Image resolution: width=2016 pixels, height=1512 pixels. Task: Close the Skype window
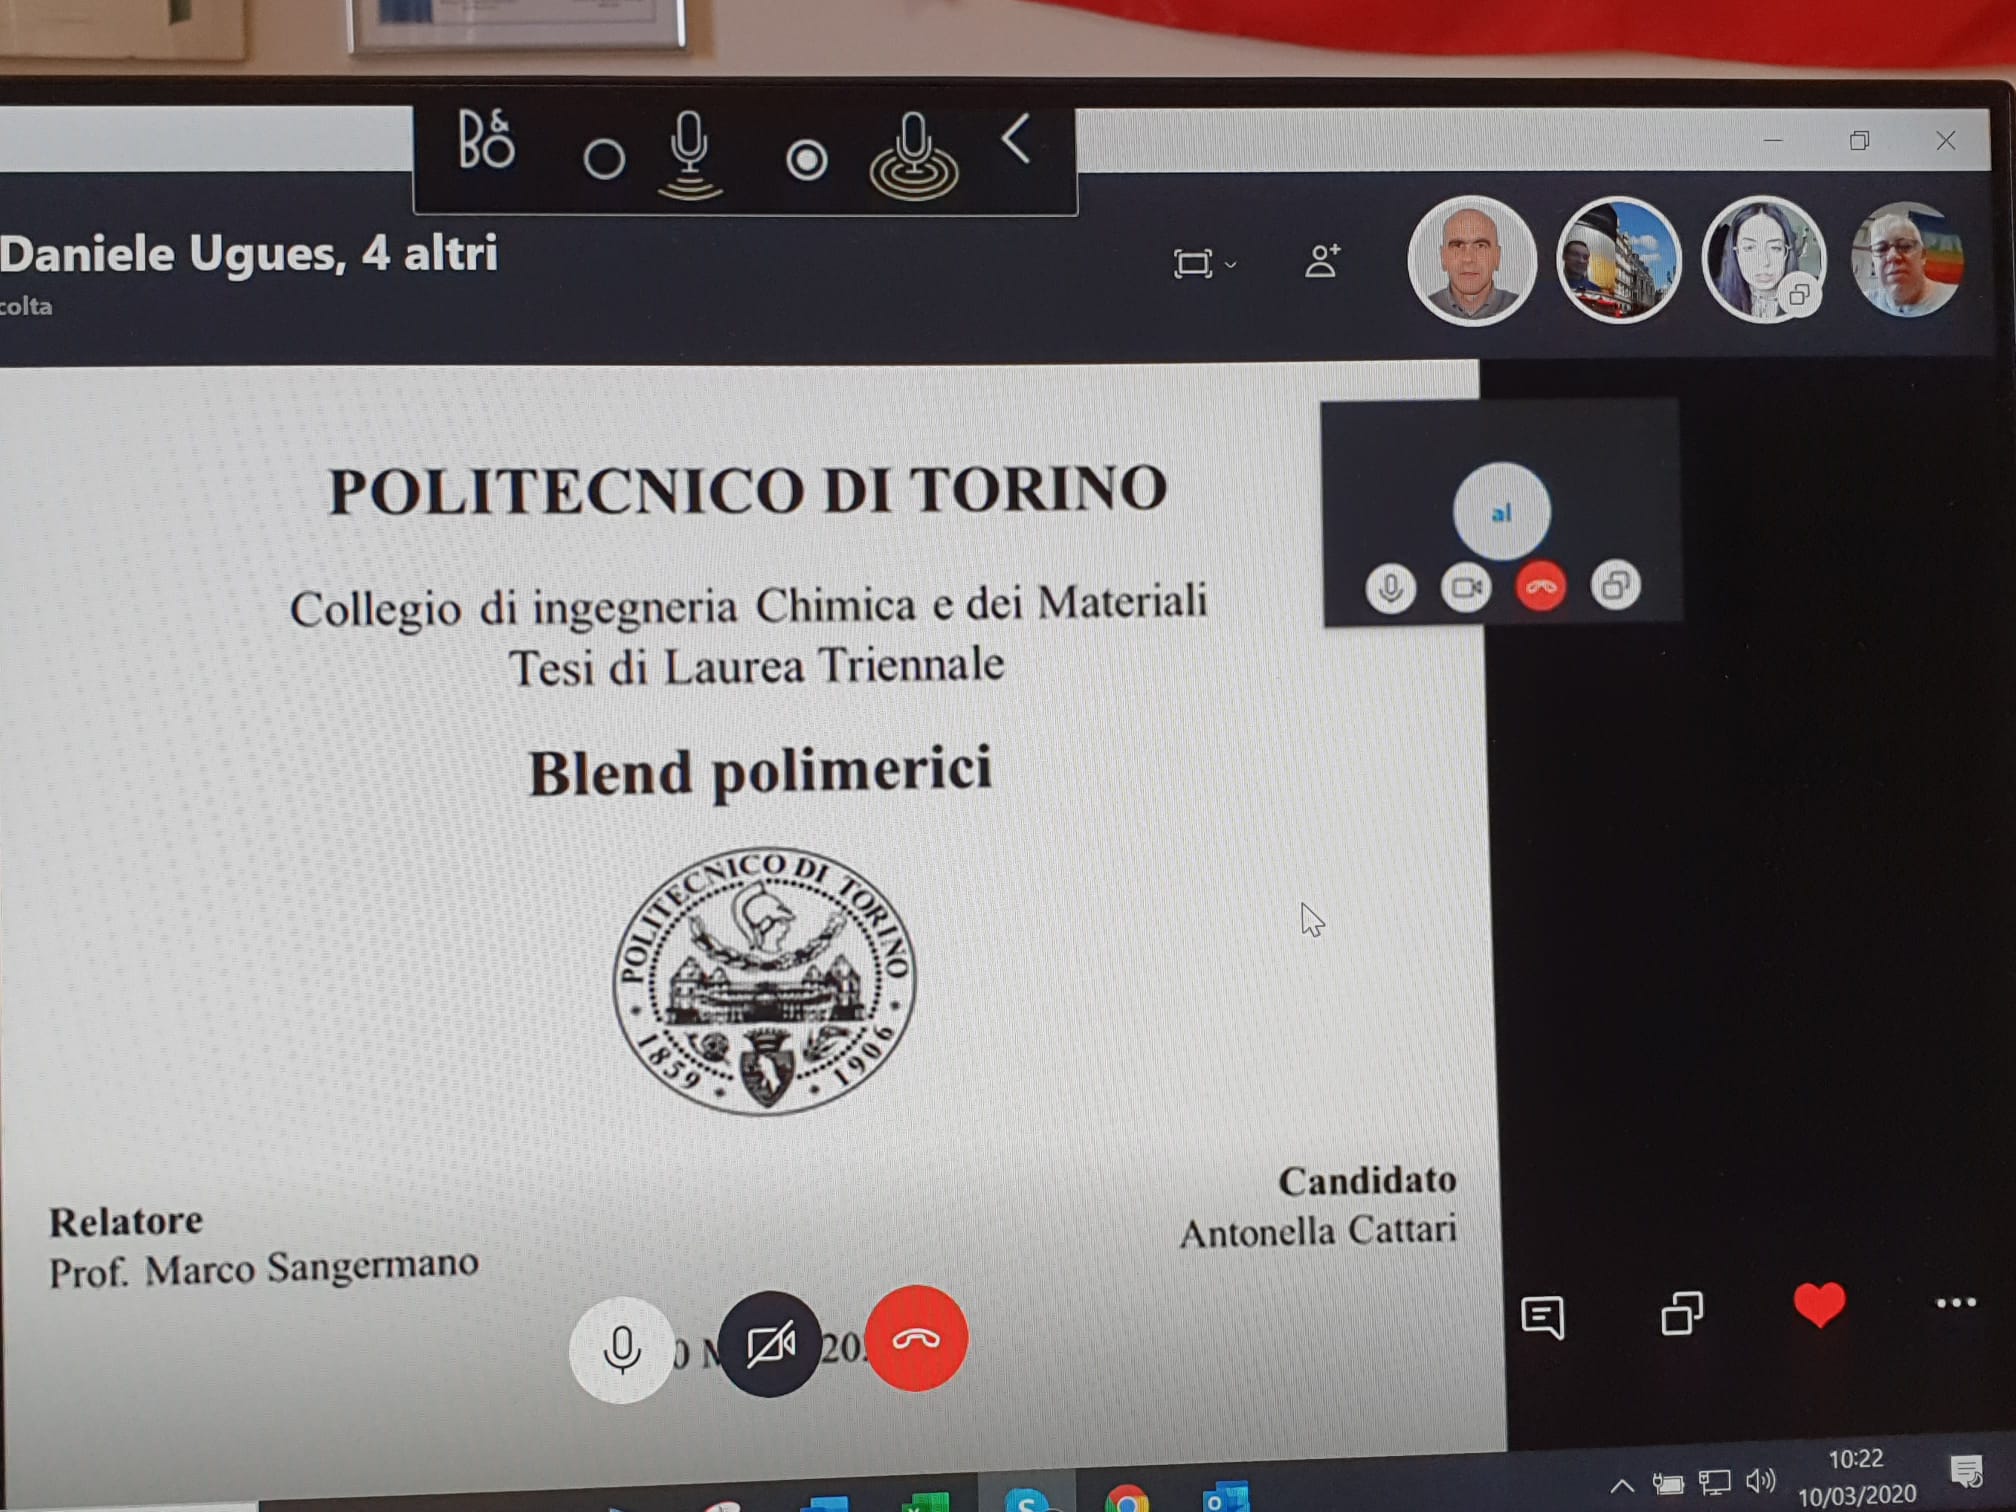(x=1945, y=141)
